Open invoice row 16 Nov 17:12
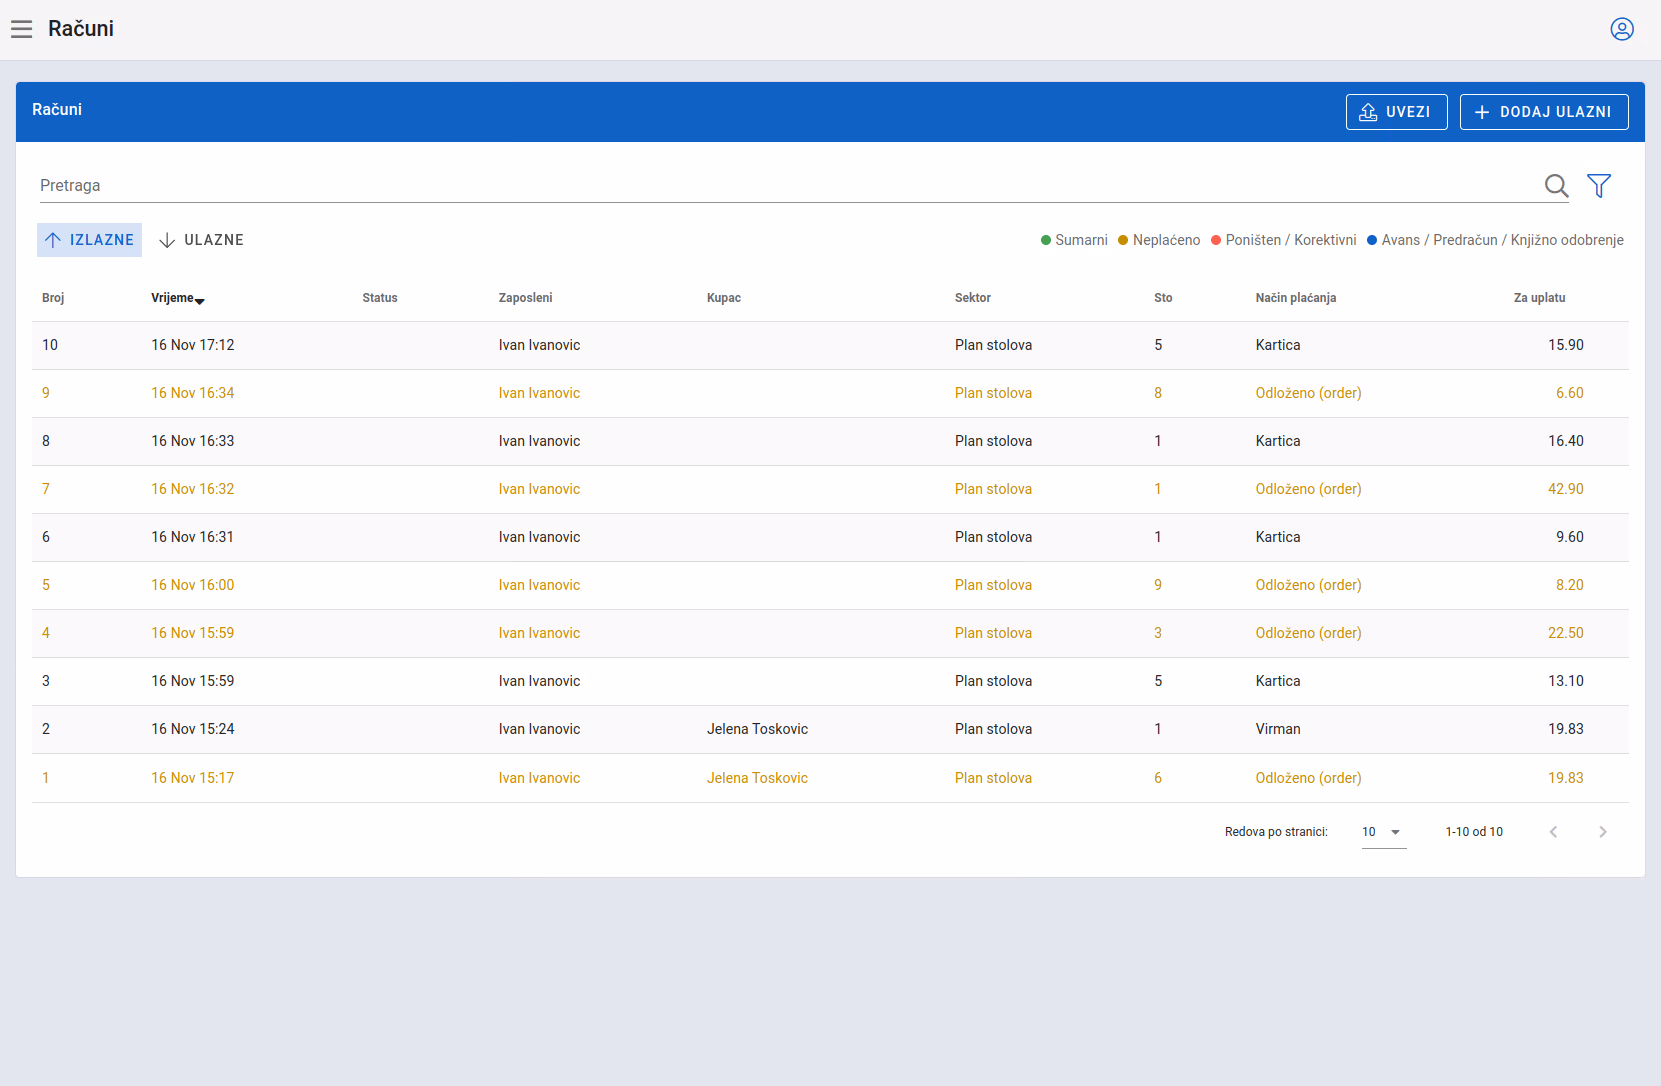Image resolution: width=1661 pixels, height=1086 pixels. click(x=830, y=345)
